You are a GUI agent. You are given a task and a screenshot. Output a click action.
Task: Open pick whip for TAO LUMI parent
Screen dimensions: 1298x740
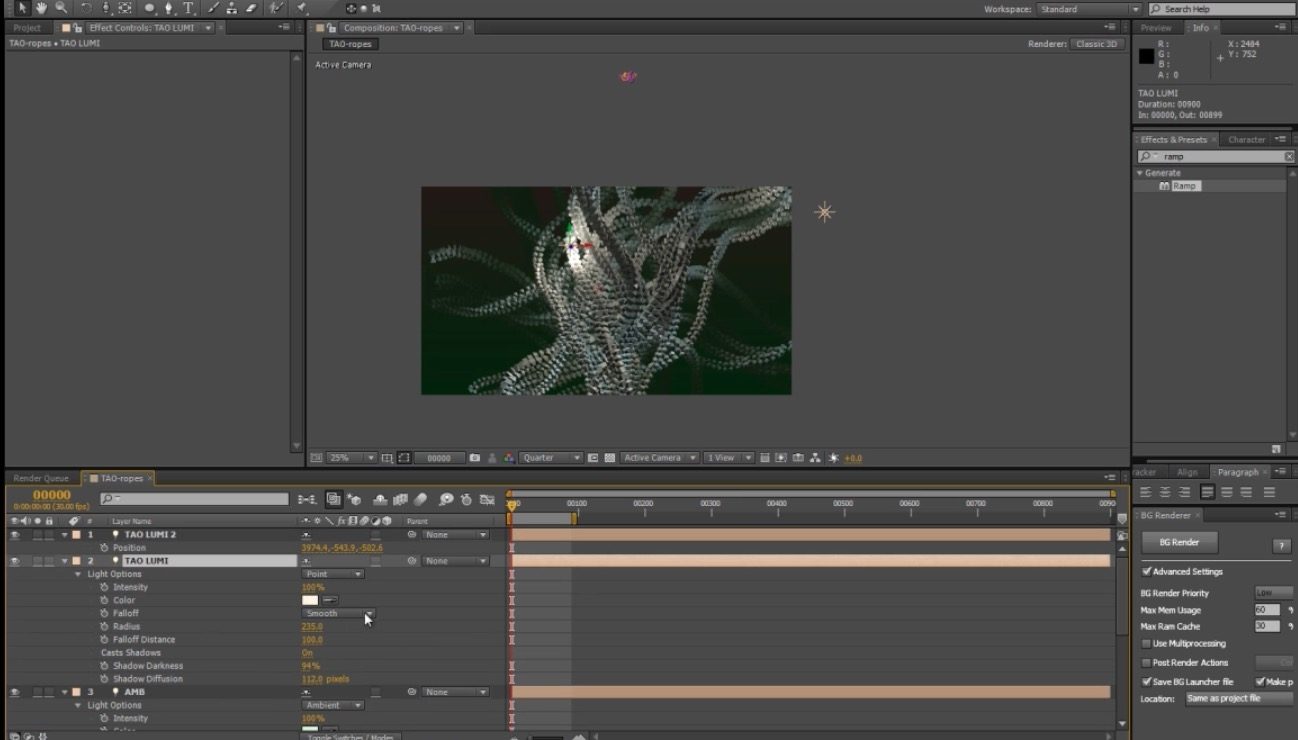point(411,561)
